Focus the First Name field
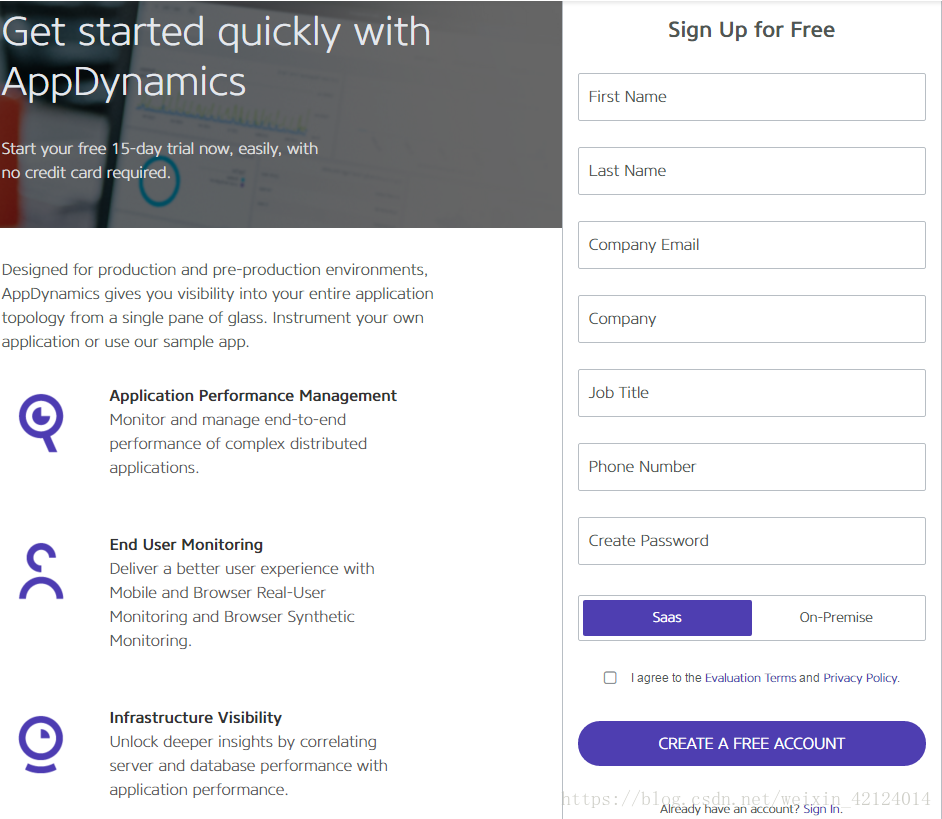The image size is (942, 819). tap(752, 97)
